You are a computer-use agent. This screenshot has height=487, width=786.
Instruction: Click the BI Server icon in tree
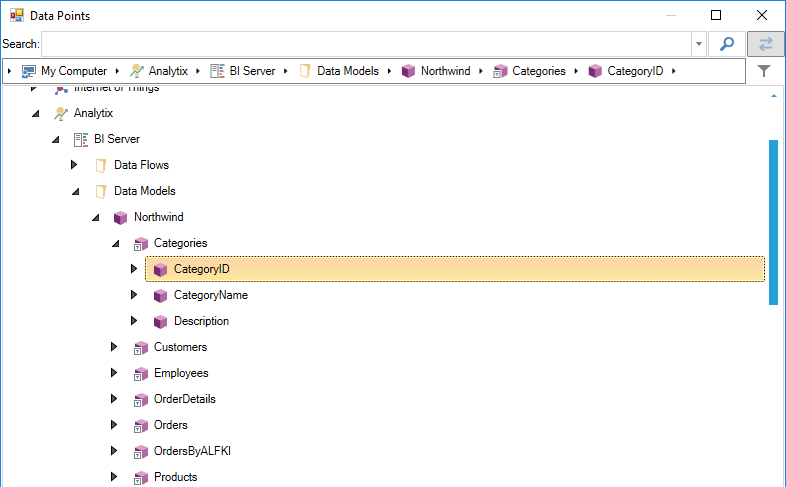point(81,139)
